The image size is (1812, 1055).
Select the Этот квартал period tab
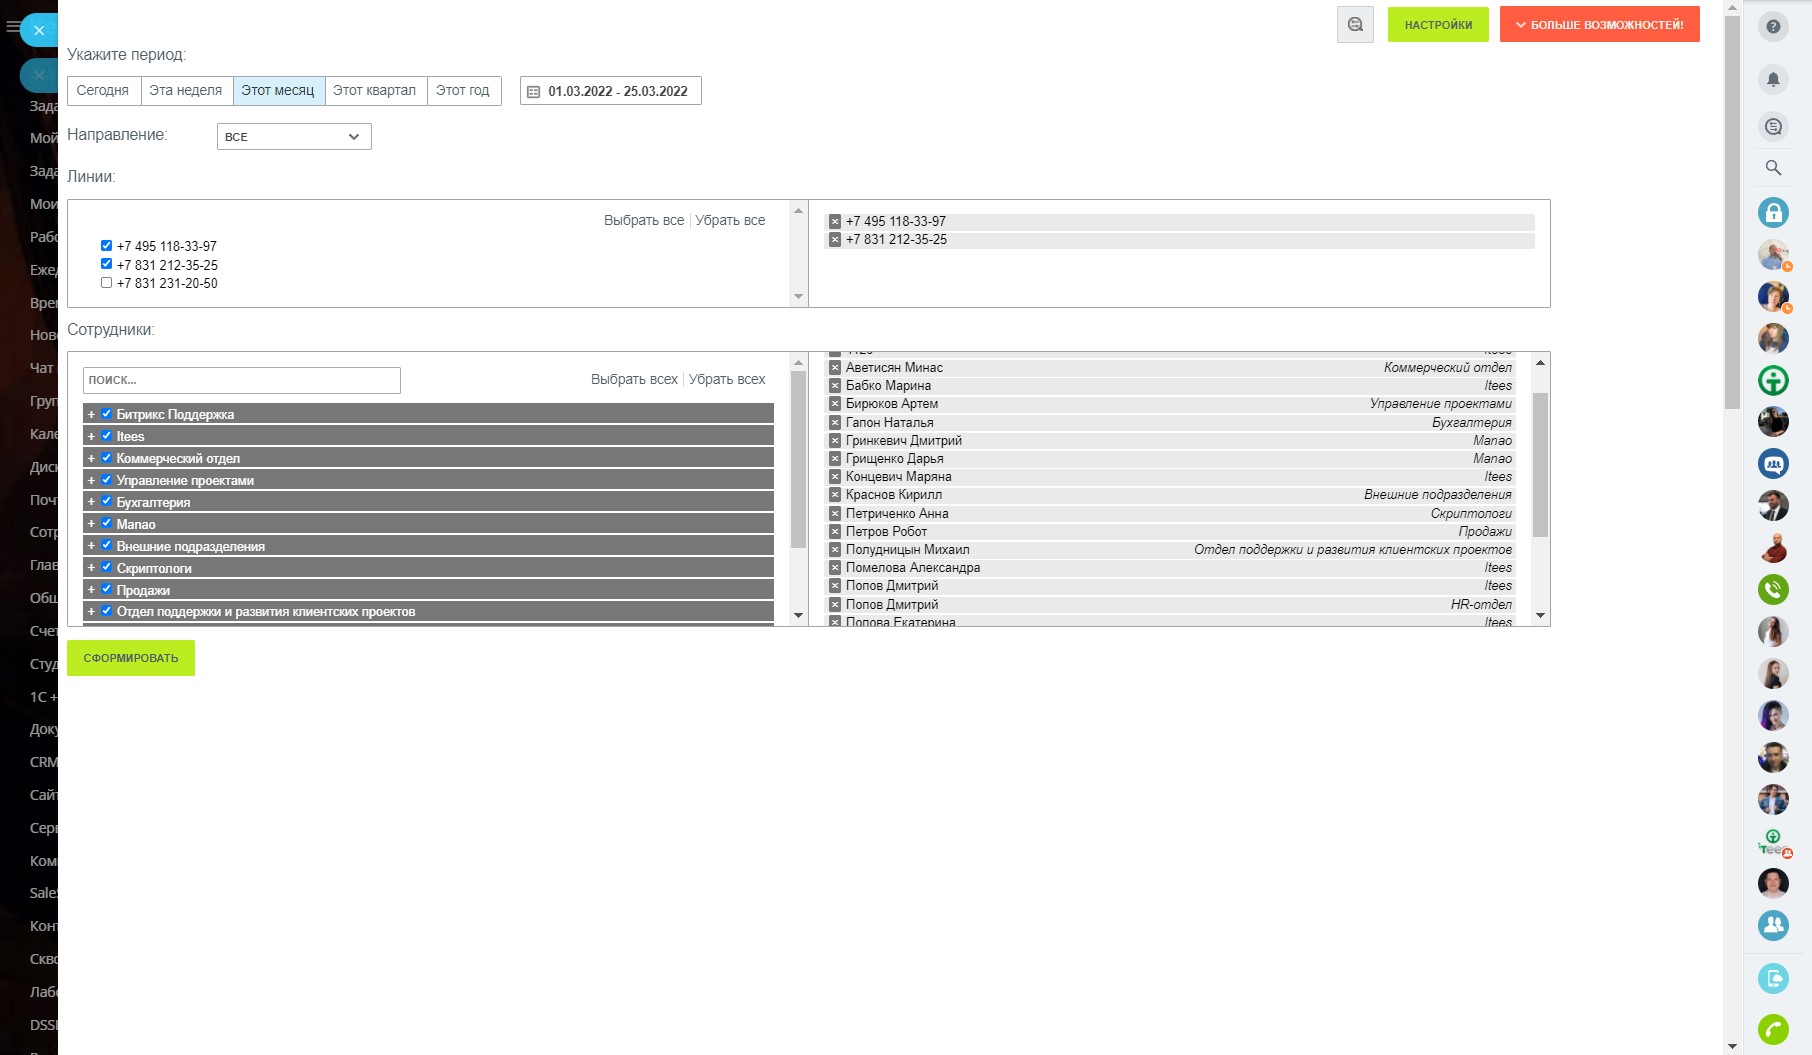coord(375,91)
